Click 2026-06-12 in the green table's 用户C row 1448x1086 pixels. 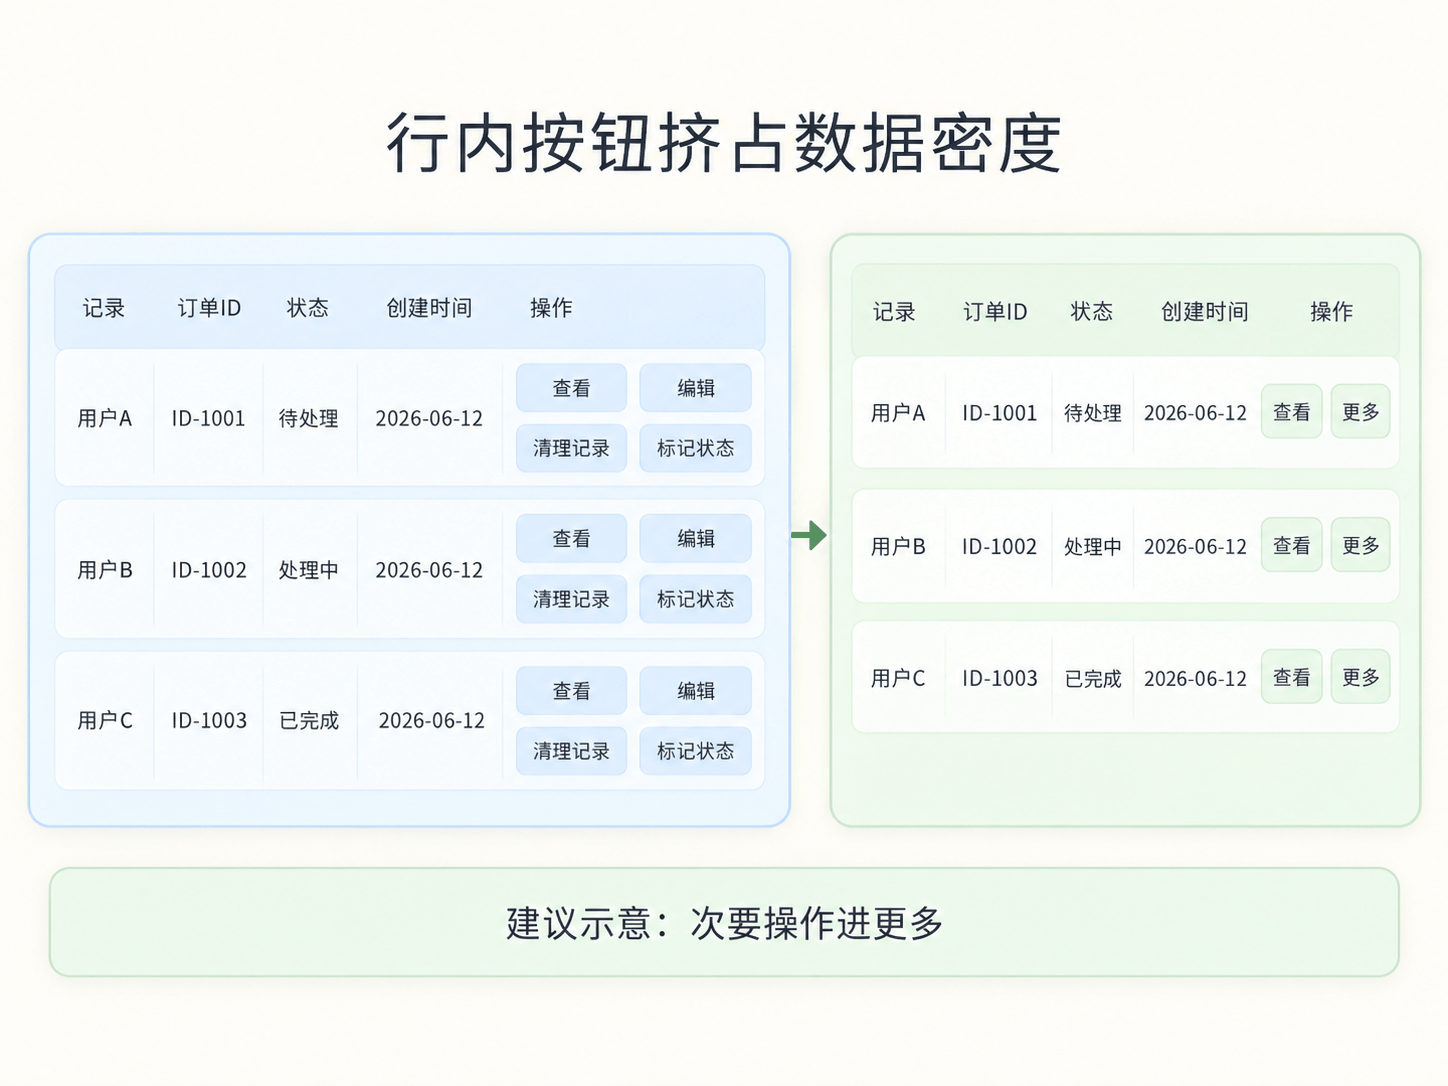1196,679
